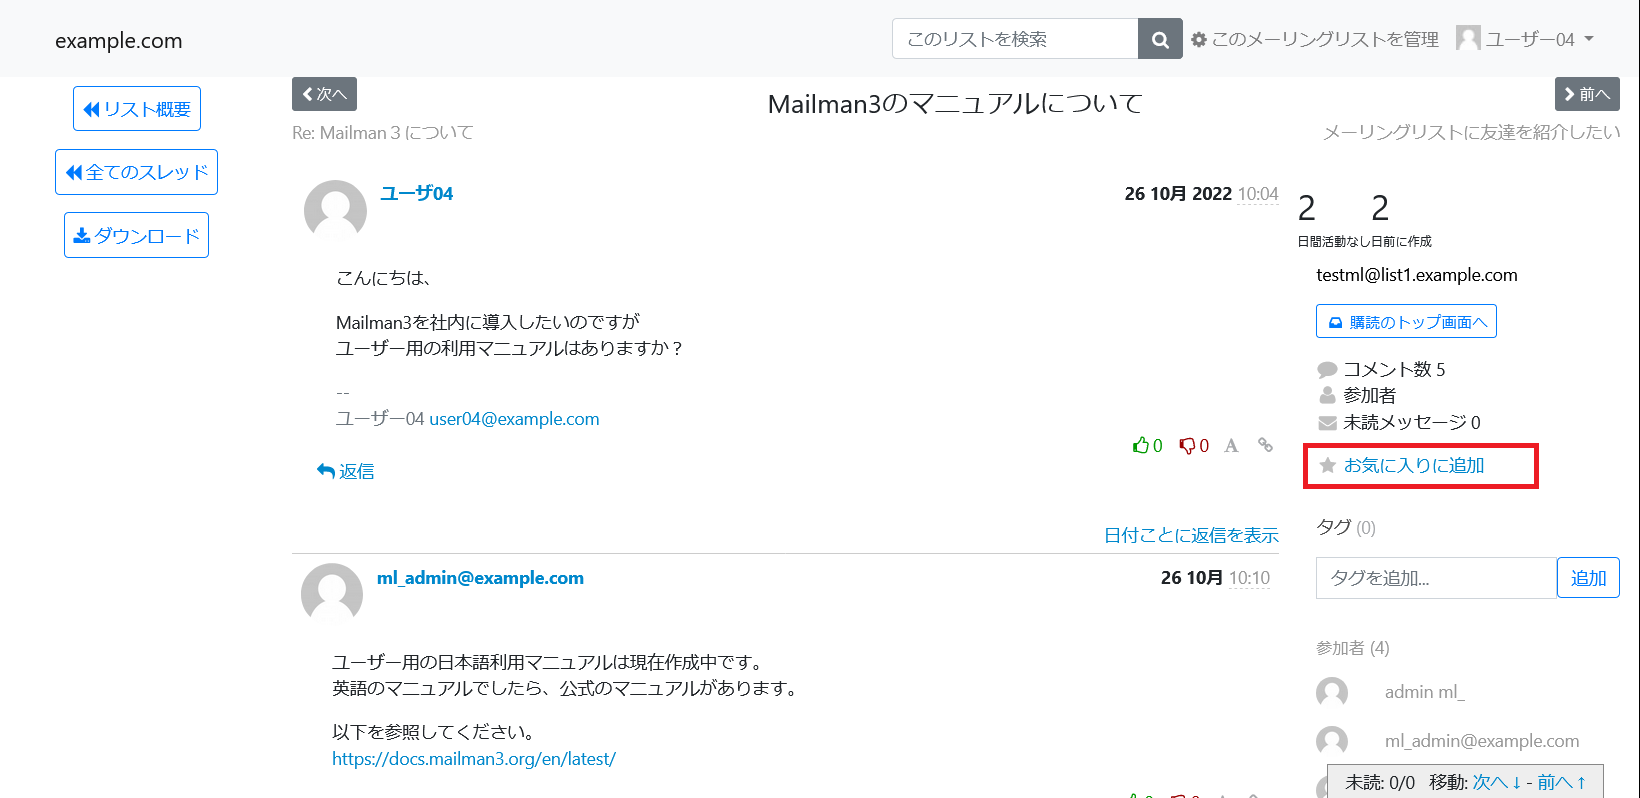
Task: Click the permalink chain icon of first message
Action: (1265, 445)
